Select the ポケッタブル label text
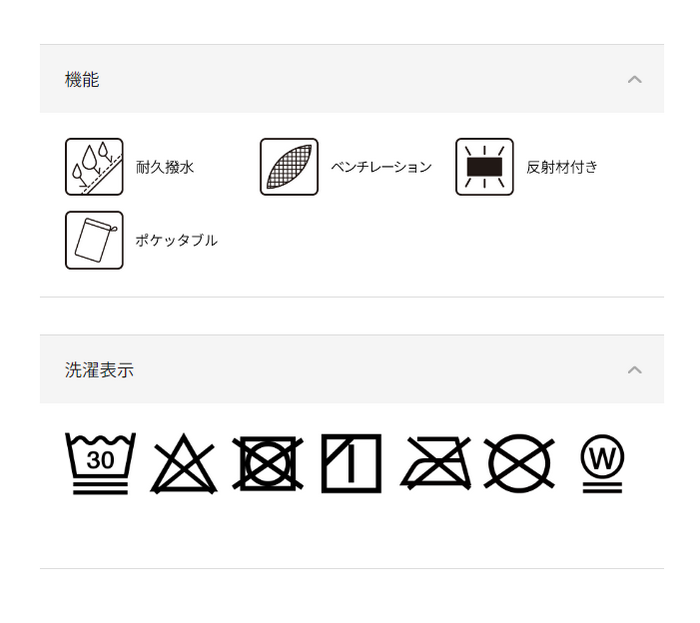700x623 pixels. point(176,241)
